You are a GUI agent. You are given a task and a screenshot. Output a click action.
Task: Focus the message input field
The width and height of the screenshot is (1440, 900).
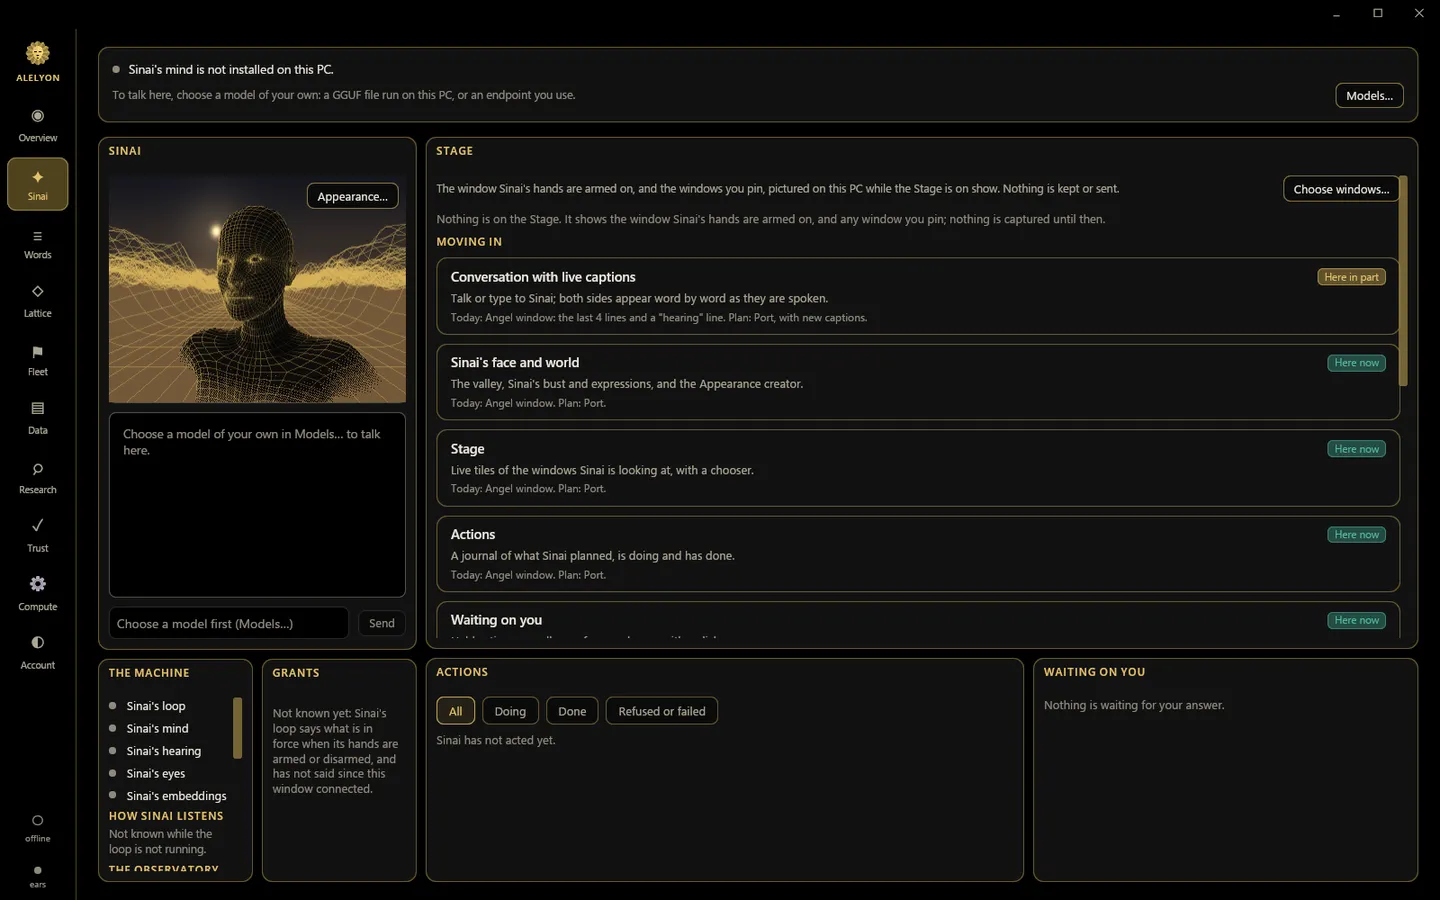point(229,623)
